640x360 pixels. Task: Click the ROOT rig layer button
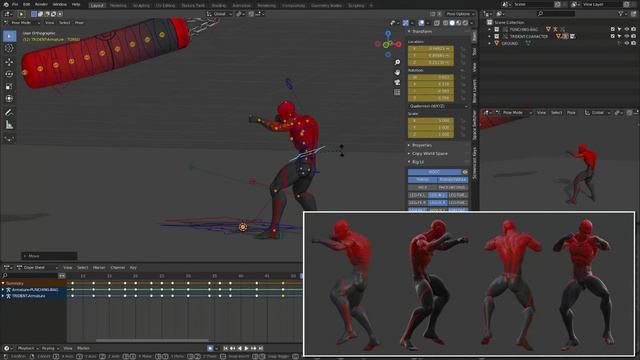click(x=434, y=172)
